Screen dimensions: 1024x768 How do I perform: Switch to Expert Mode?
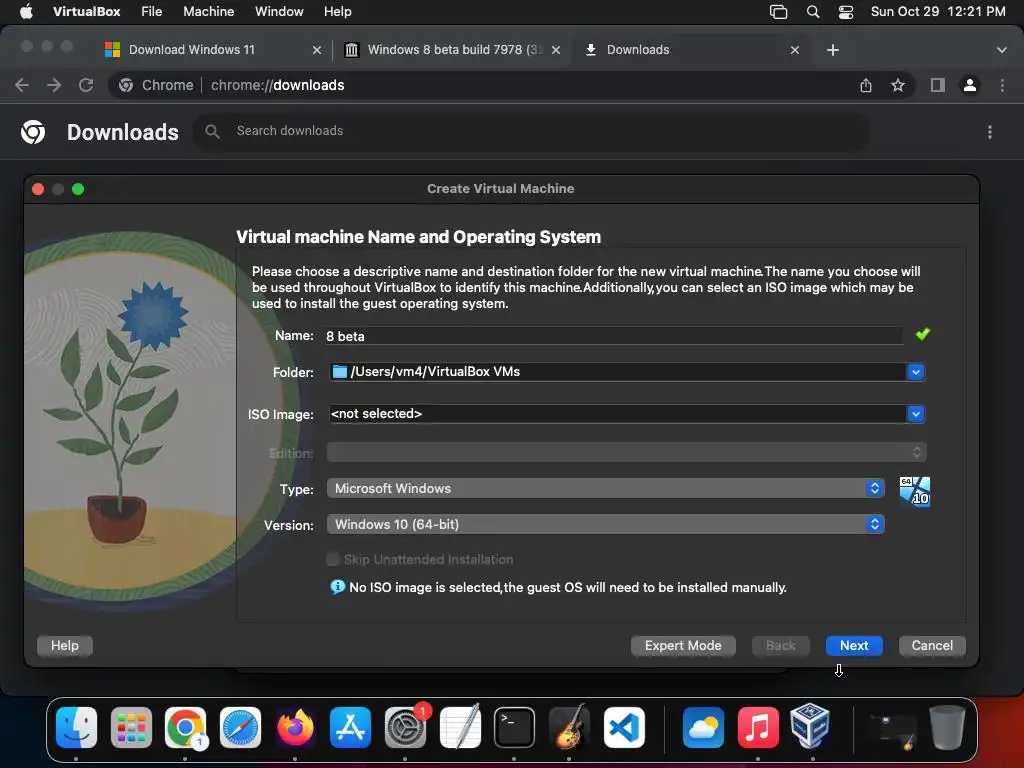[683, 645]
